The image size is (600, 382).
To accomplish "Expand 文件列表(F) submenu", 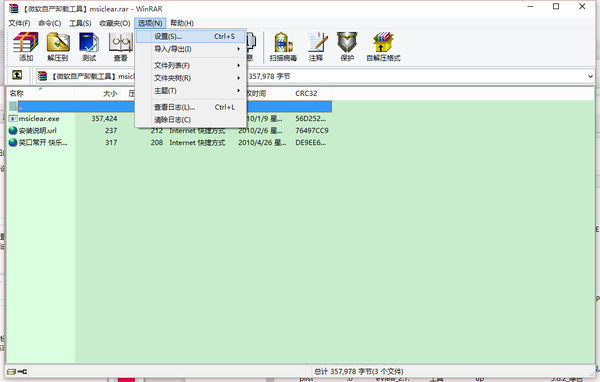I will [191, 65].
